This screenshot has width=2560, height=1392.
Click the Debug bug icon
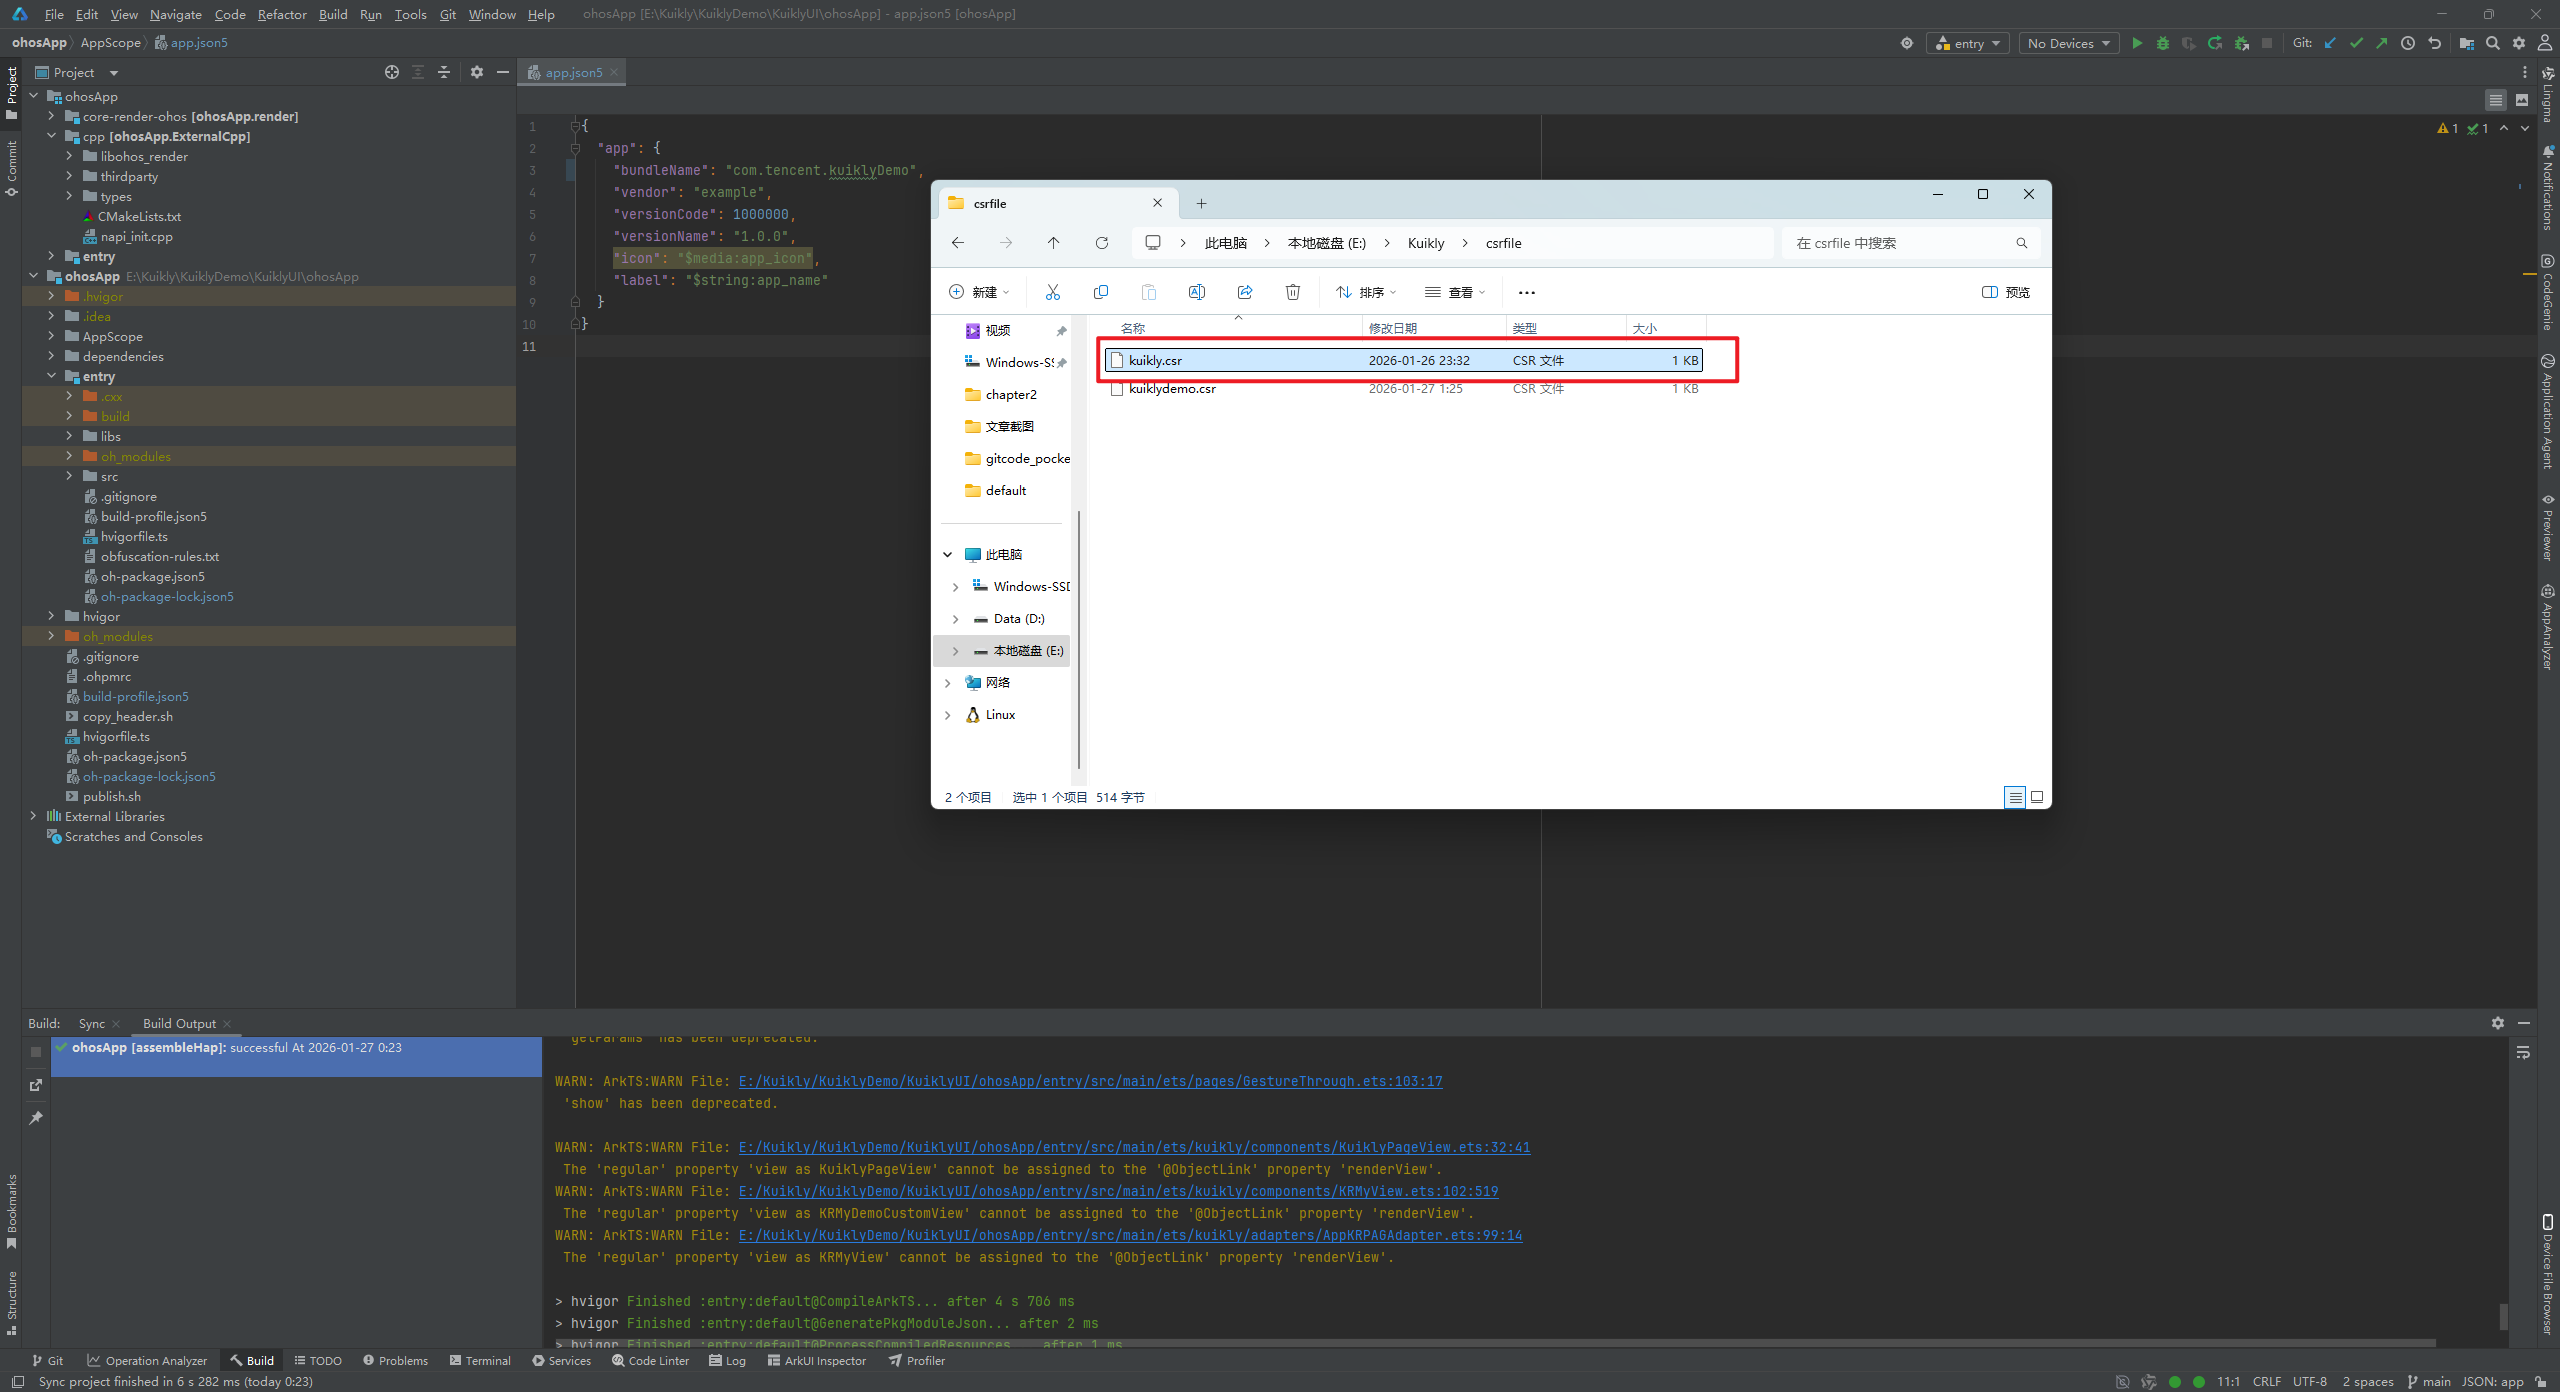point(2163,43)
